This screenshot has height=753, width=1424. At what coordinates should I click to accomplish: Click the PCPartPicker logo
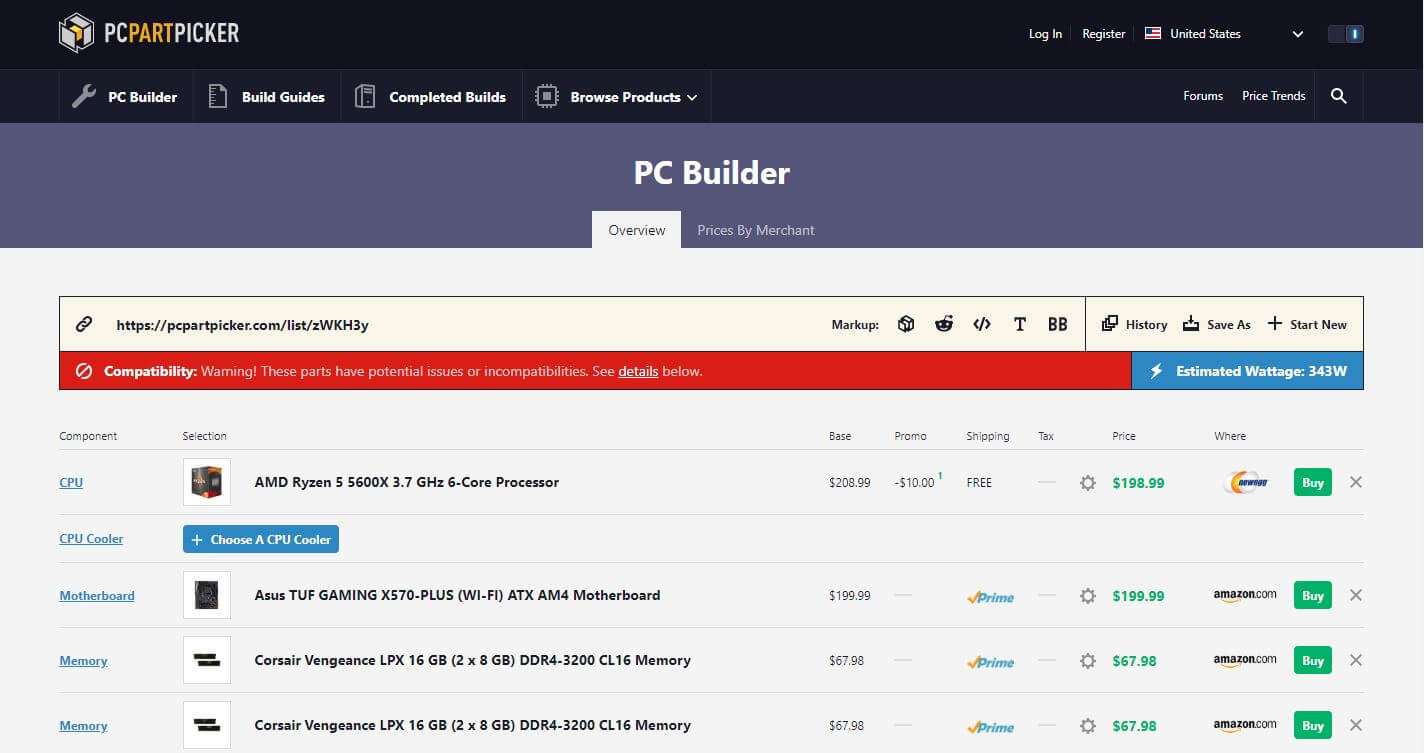(x=149, y=33)
